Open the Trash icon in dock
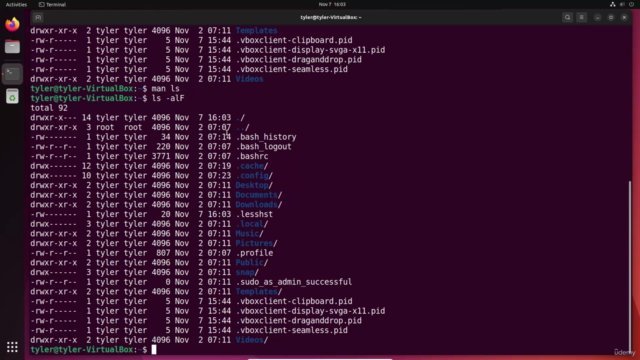Viewport: 640px width, 360px height. point(12,97)
